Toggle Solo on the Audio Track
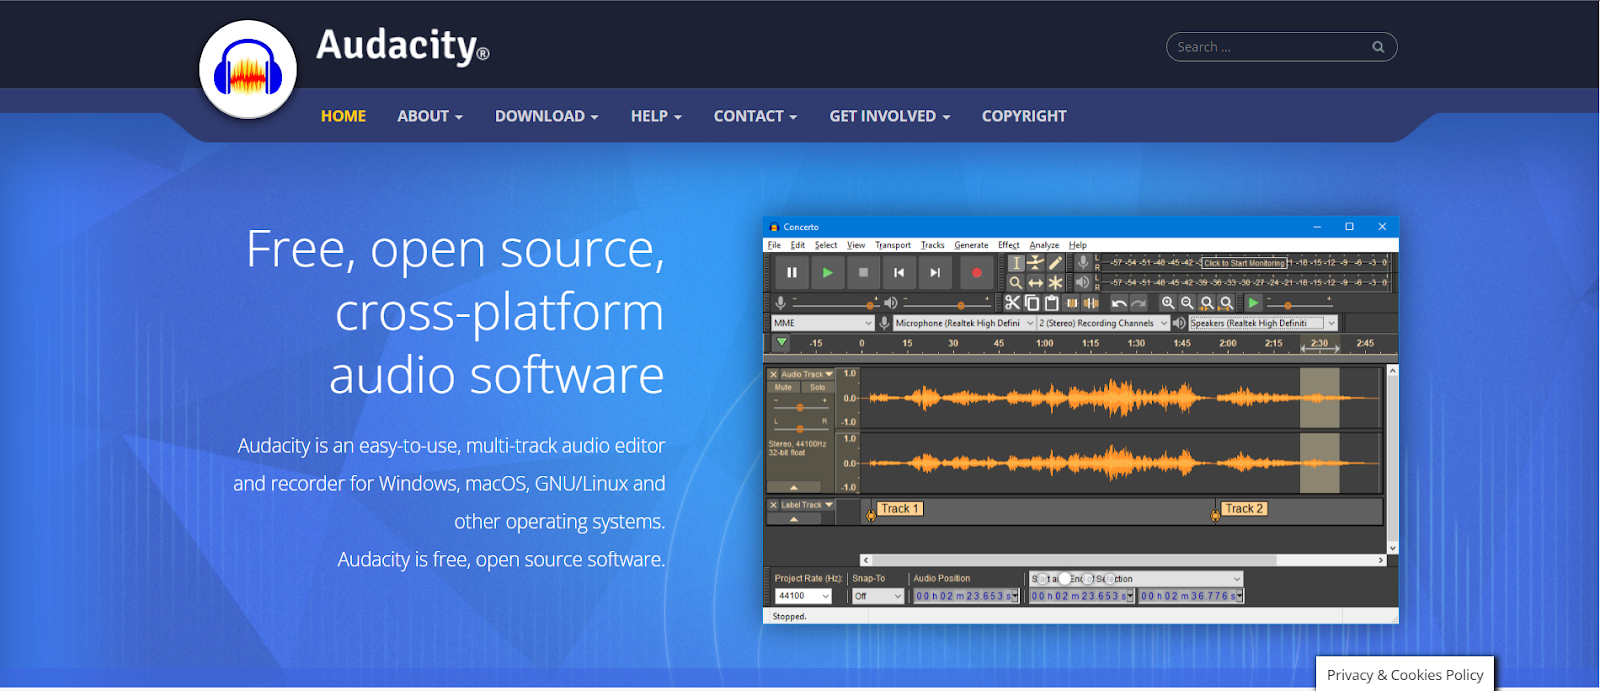Image resolution: width=1600 pixels, height=691 pixels. pos(817,387)
